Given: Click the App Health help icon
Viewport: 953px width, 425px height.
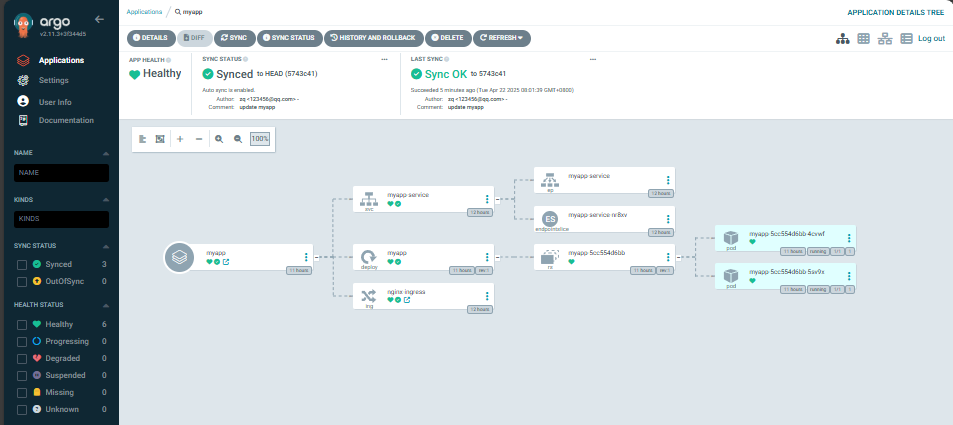Looking at the screenshot, I should (168, 60).
